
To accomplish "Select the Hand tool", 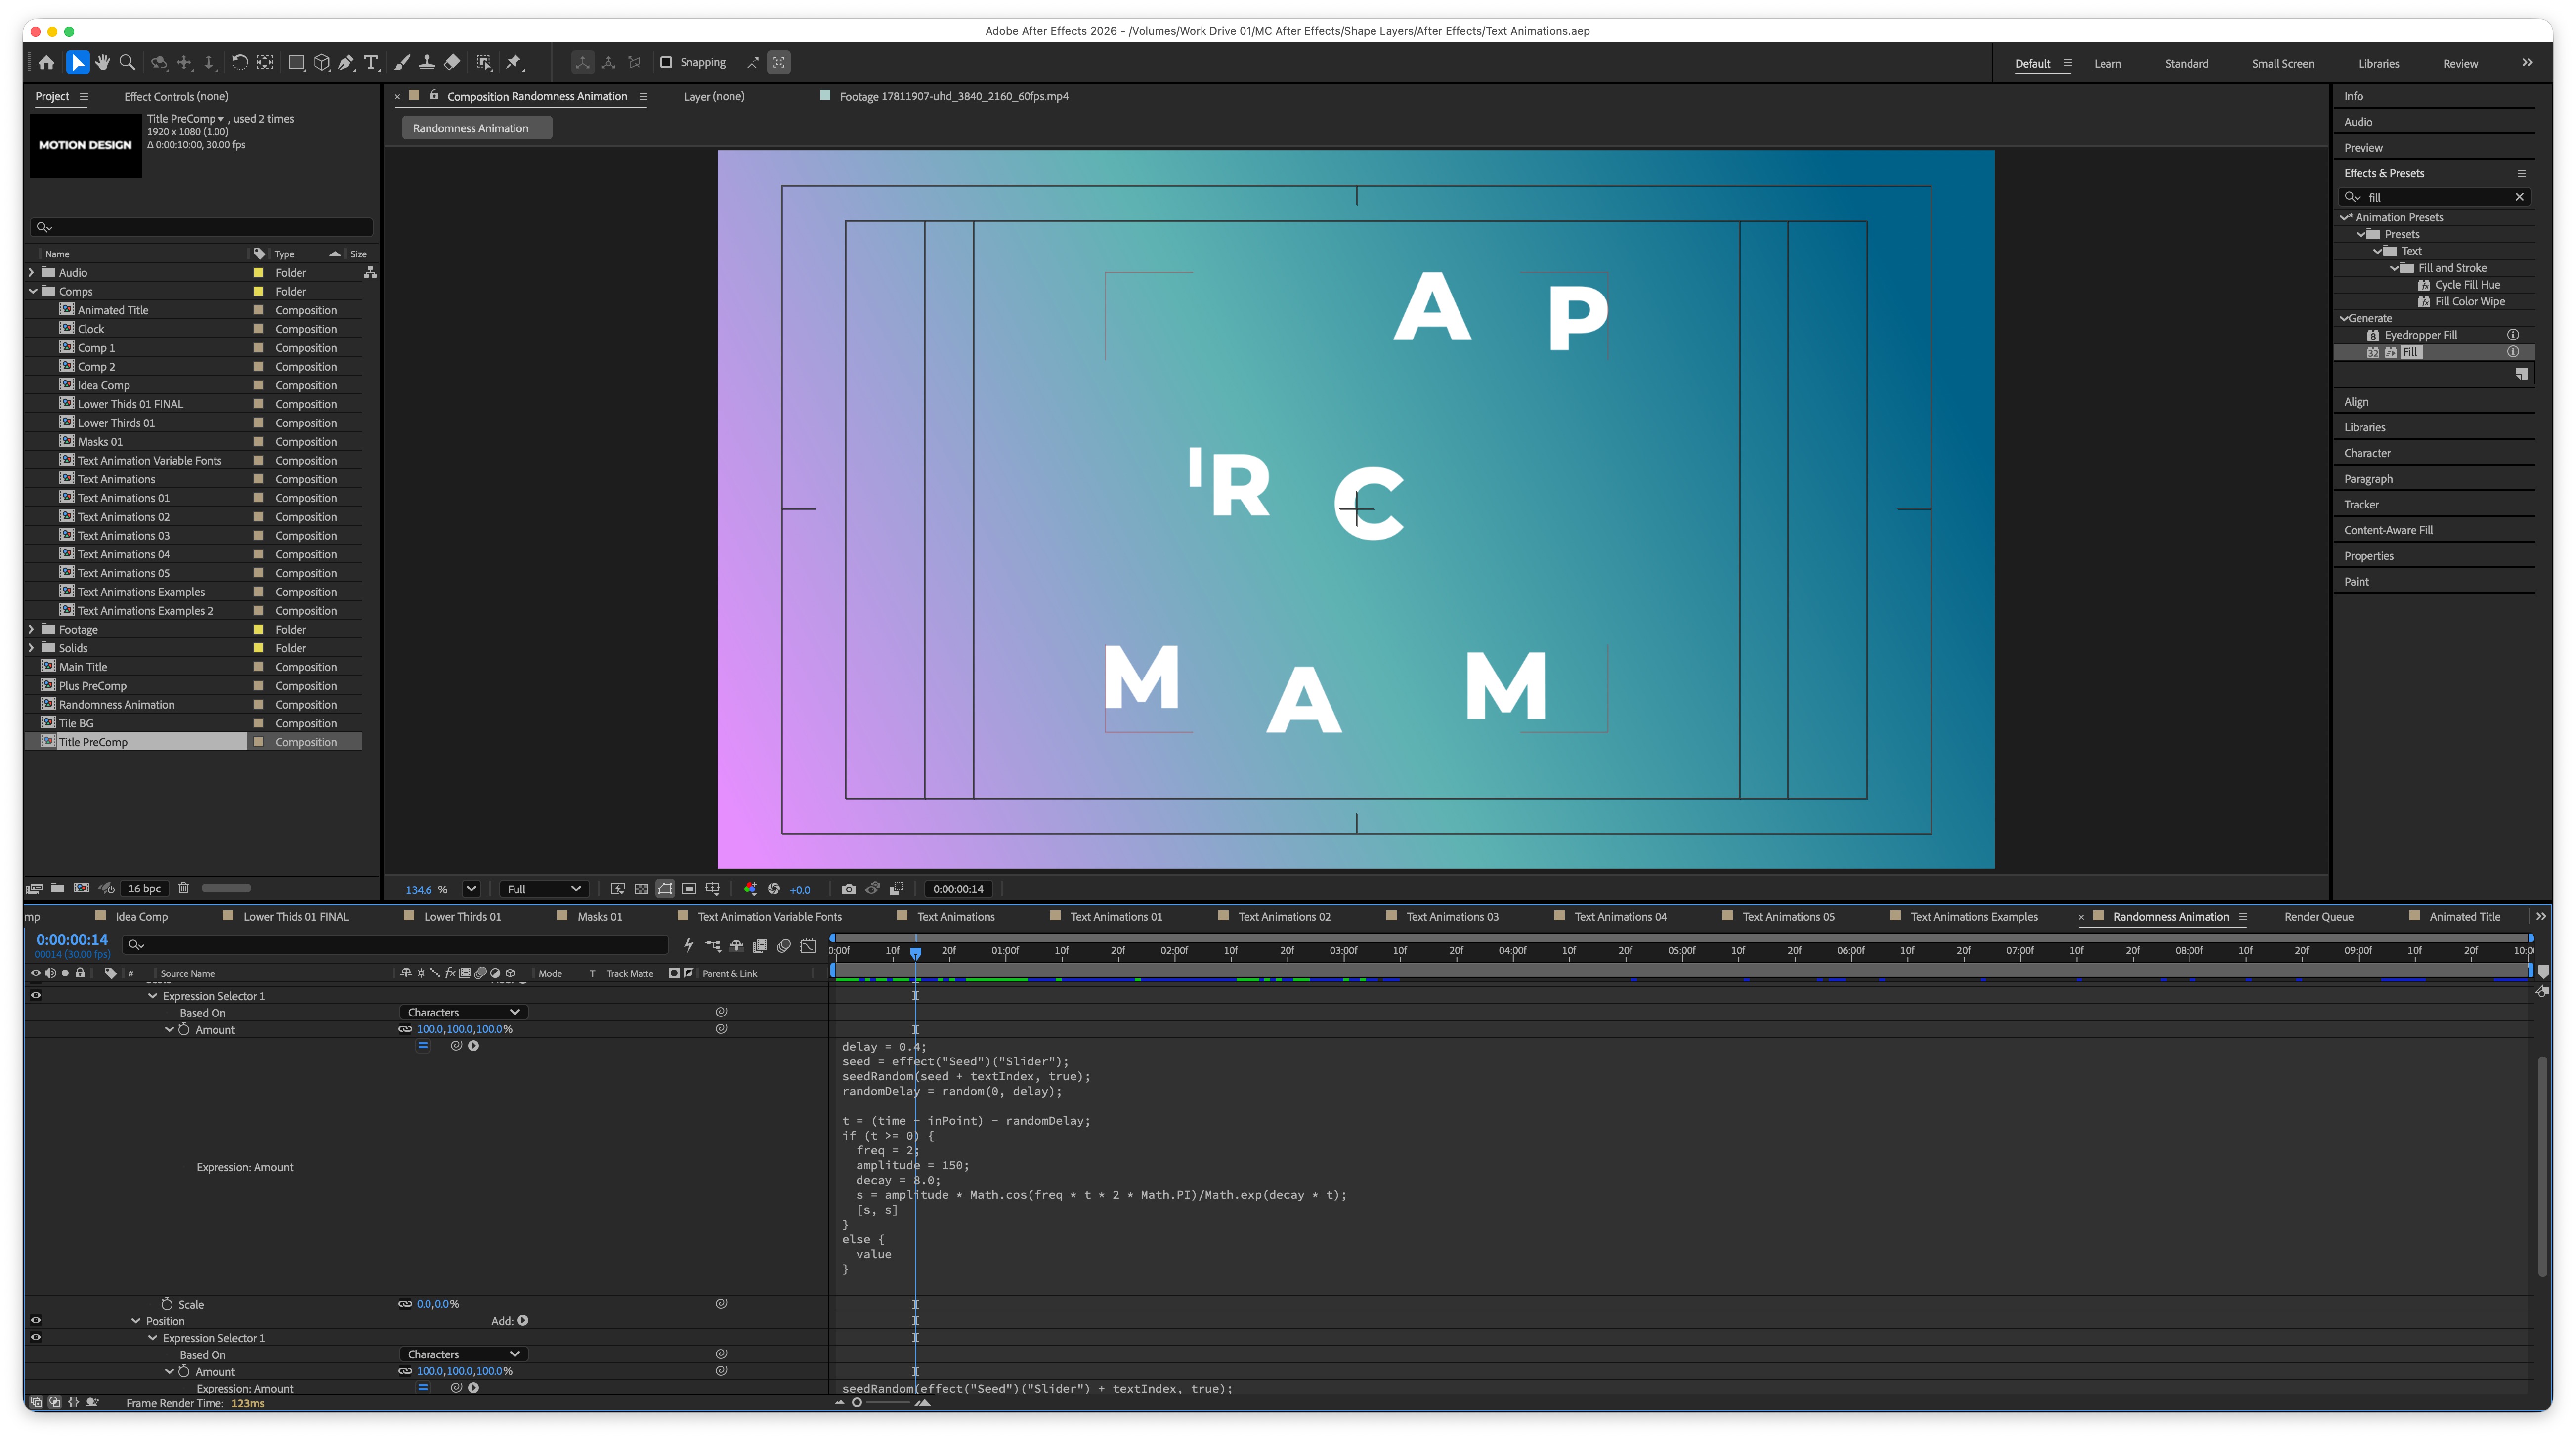I will coord(102,62).
